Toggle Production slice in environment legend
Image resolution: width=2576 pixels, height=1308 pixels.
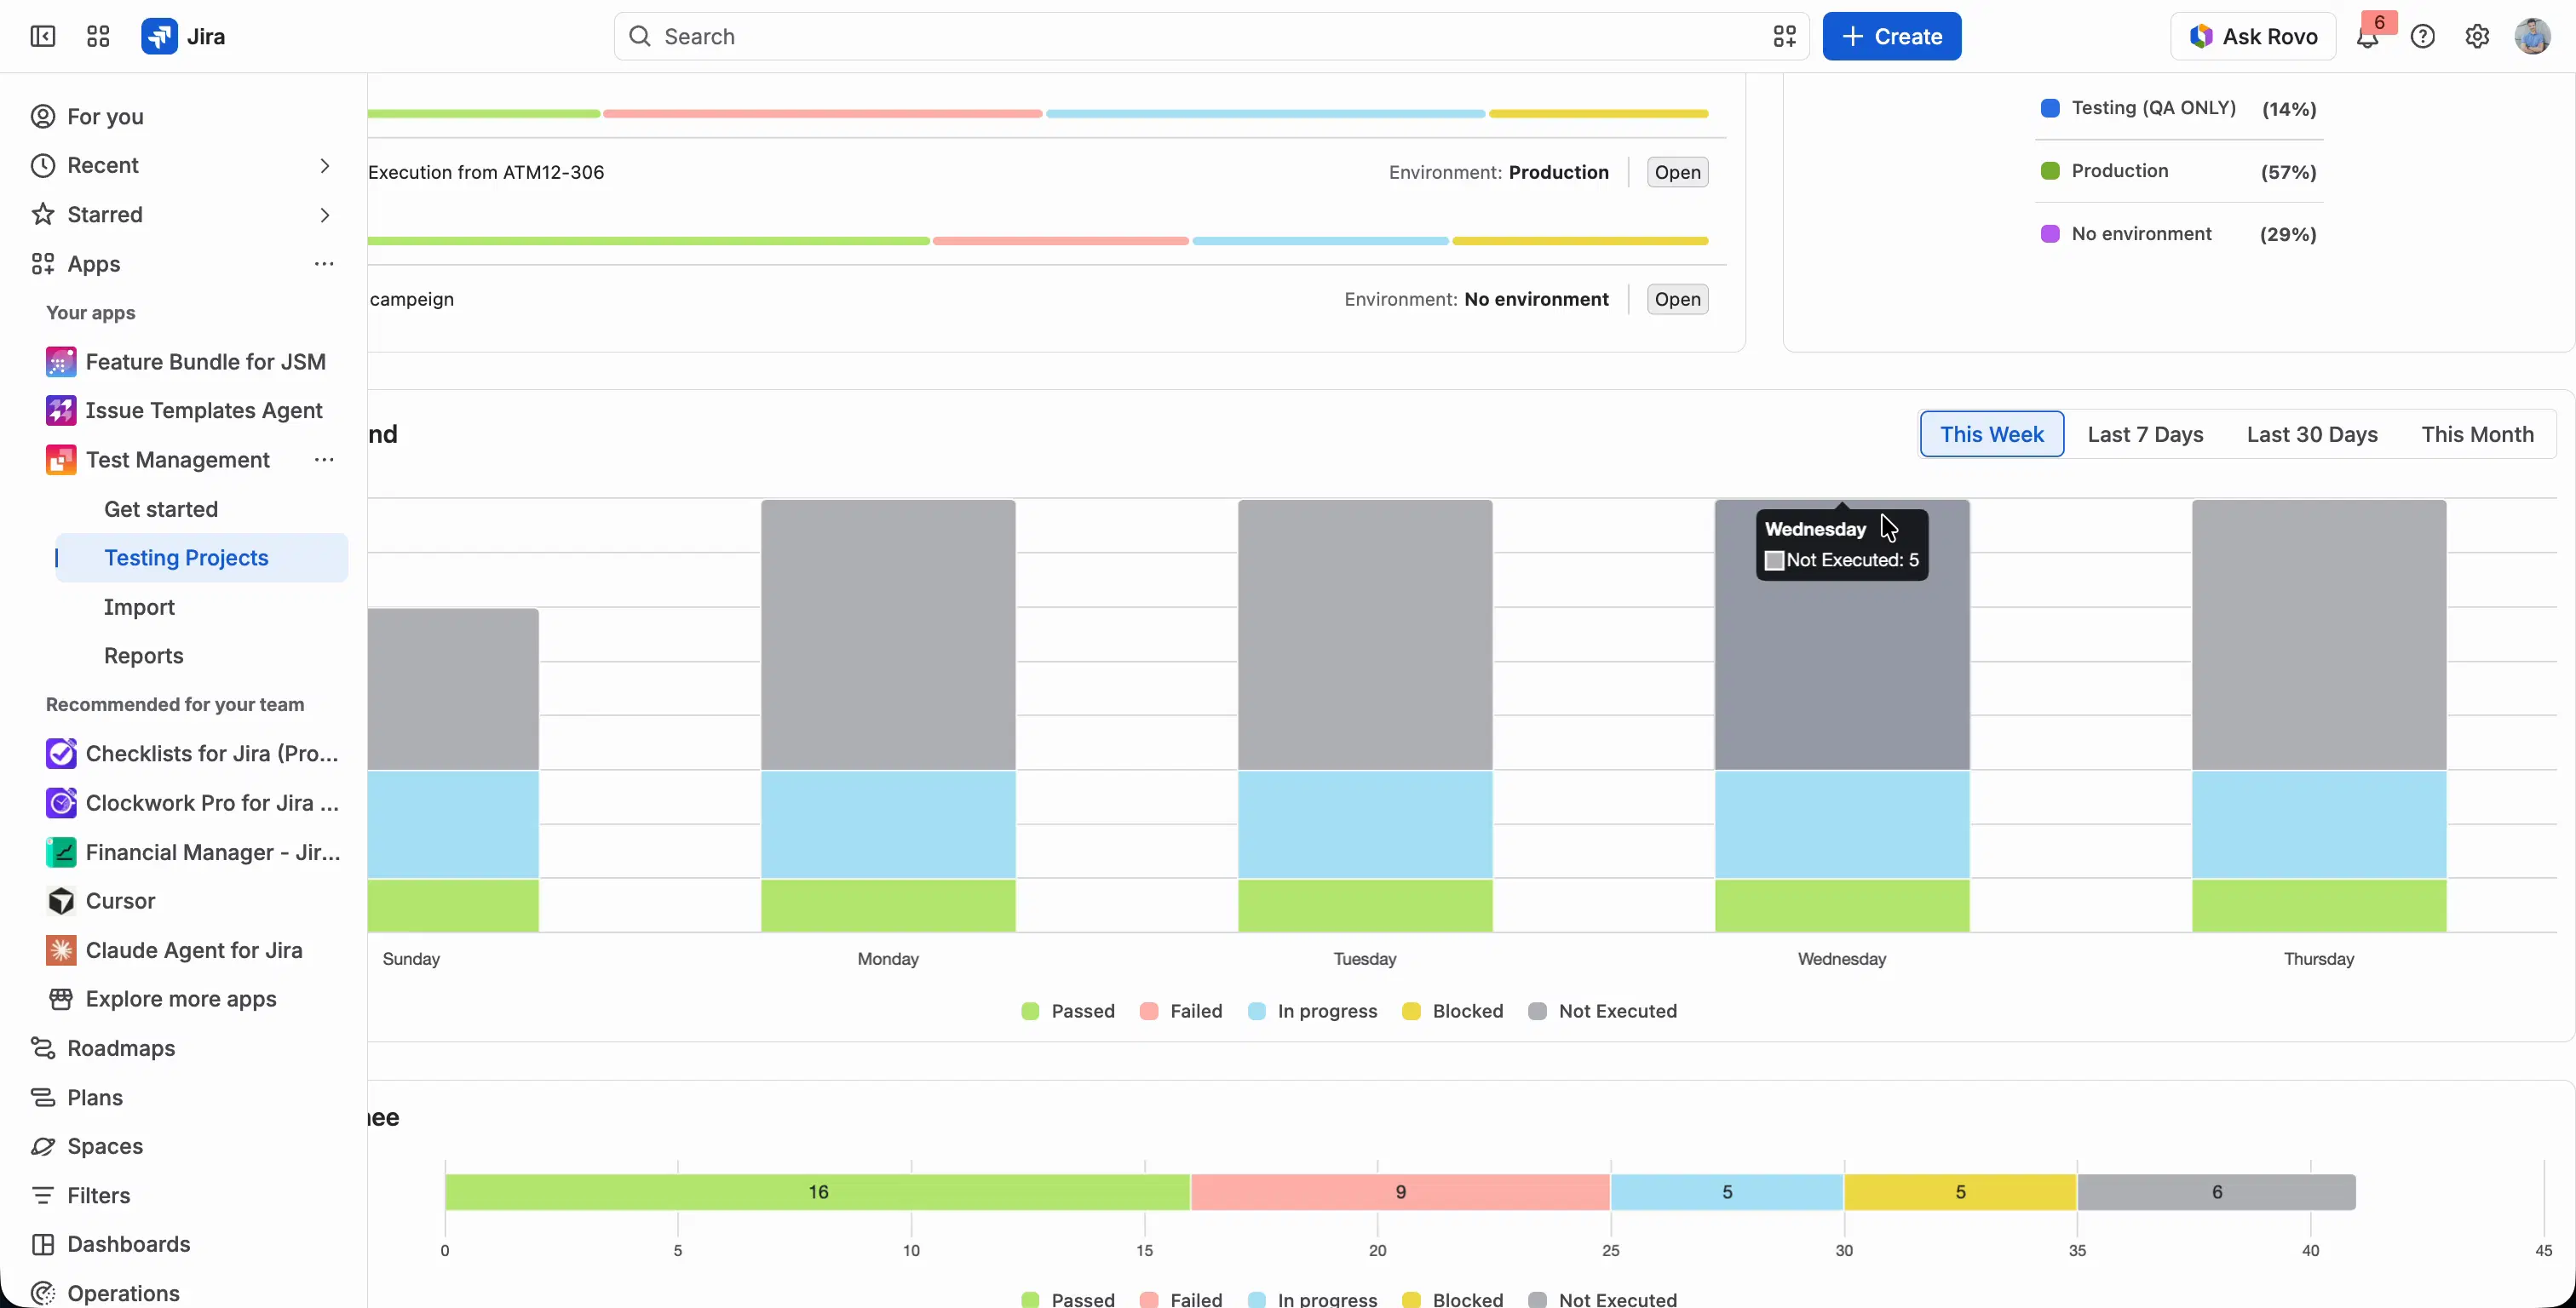tap(2104, 171)
